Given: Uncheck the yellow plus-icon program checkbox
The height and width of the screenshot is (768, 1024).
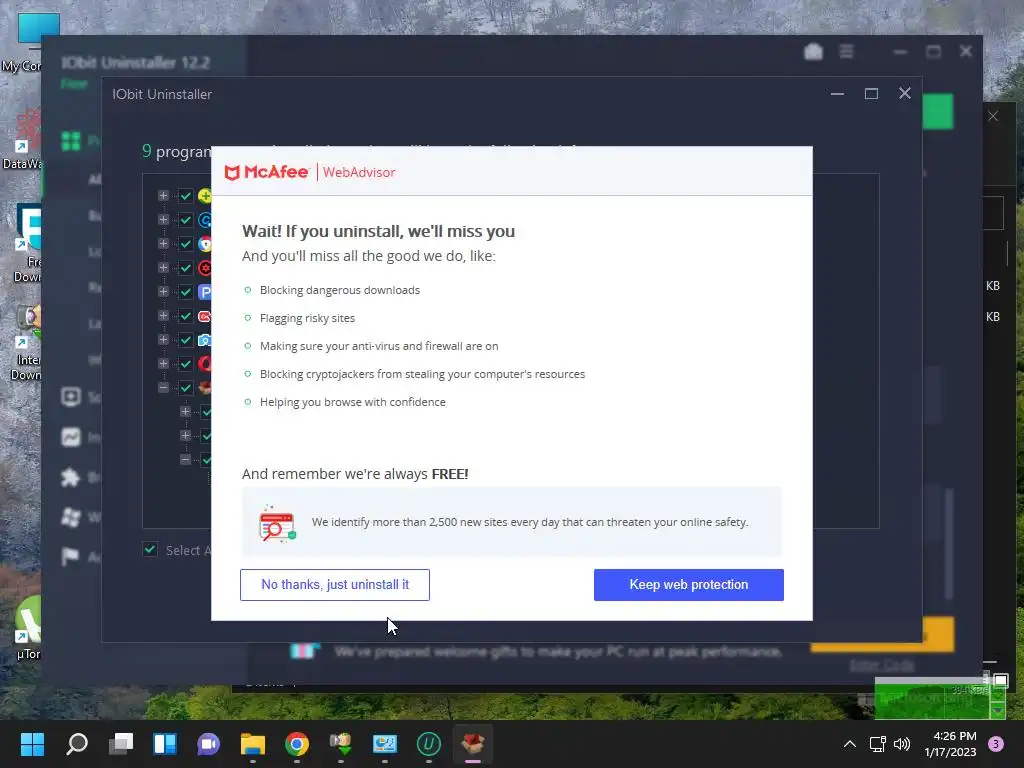Looking at the screenshot, I should (185, 195).
